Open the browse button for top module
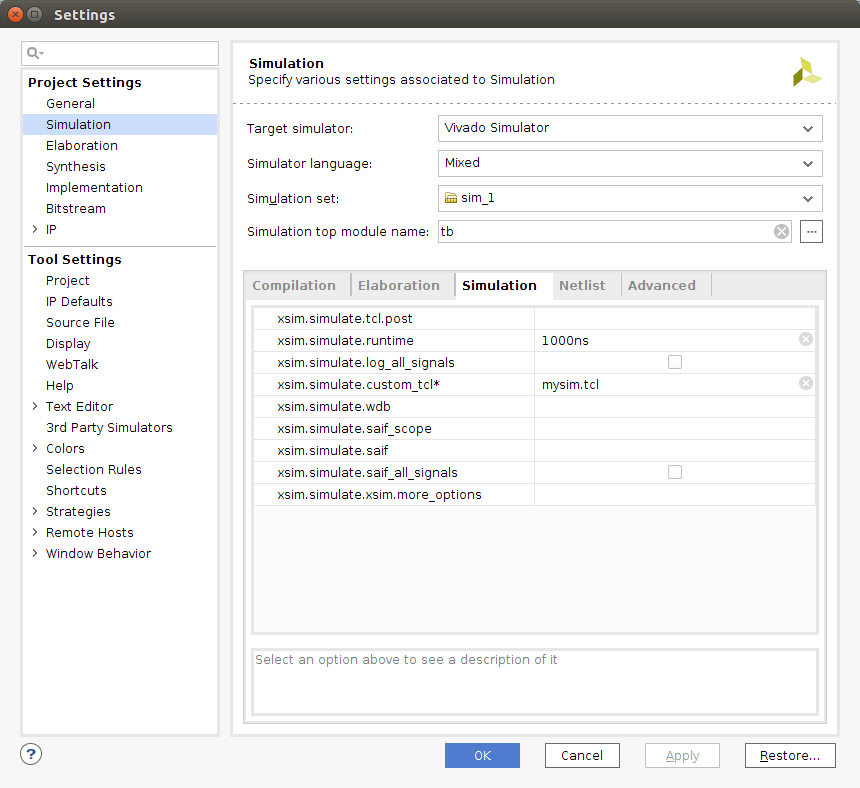860x788 pixels. click(811, 231)
